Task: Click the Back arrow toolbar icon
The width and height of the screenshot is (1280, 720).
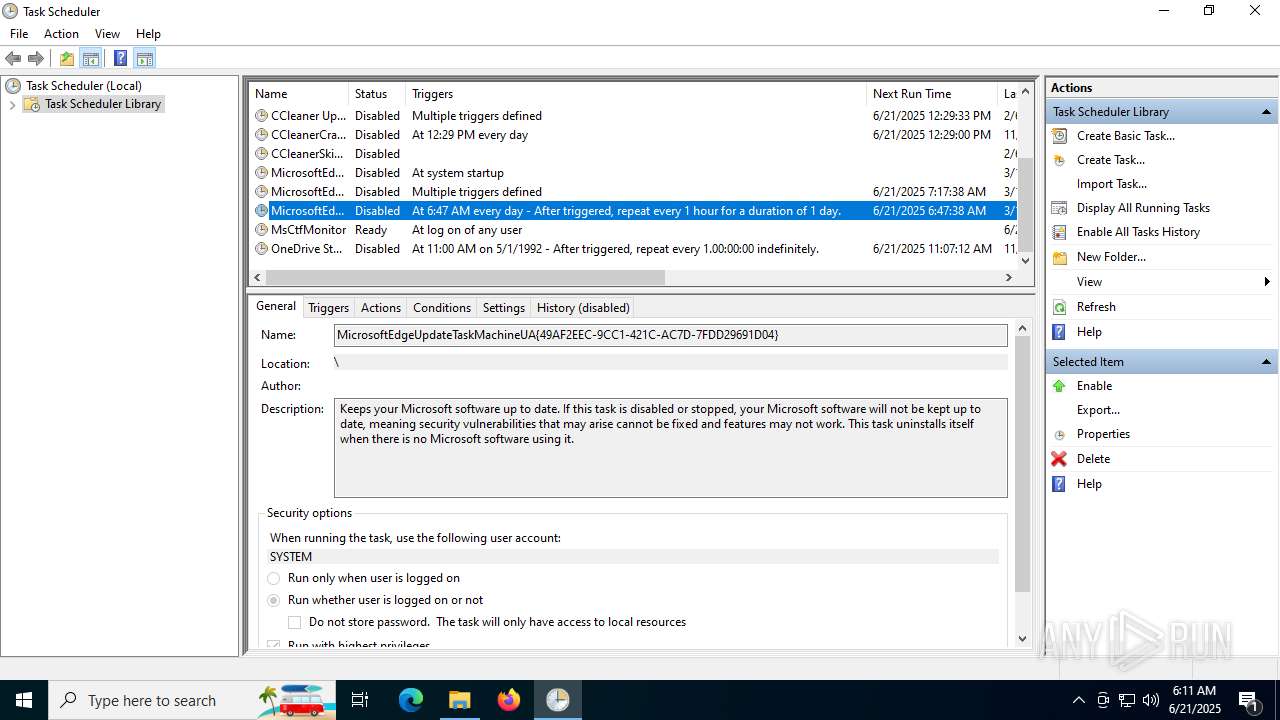Action: (13, 58)
